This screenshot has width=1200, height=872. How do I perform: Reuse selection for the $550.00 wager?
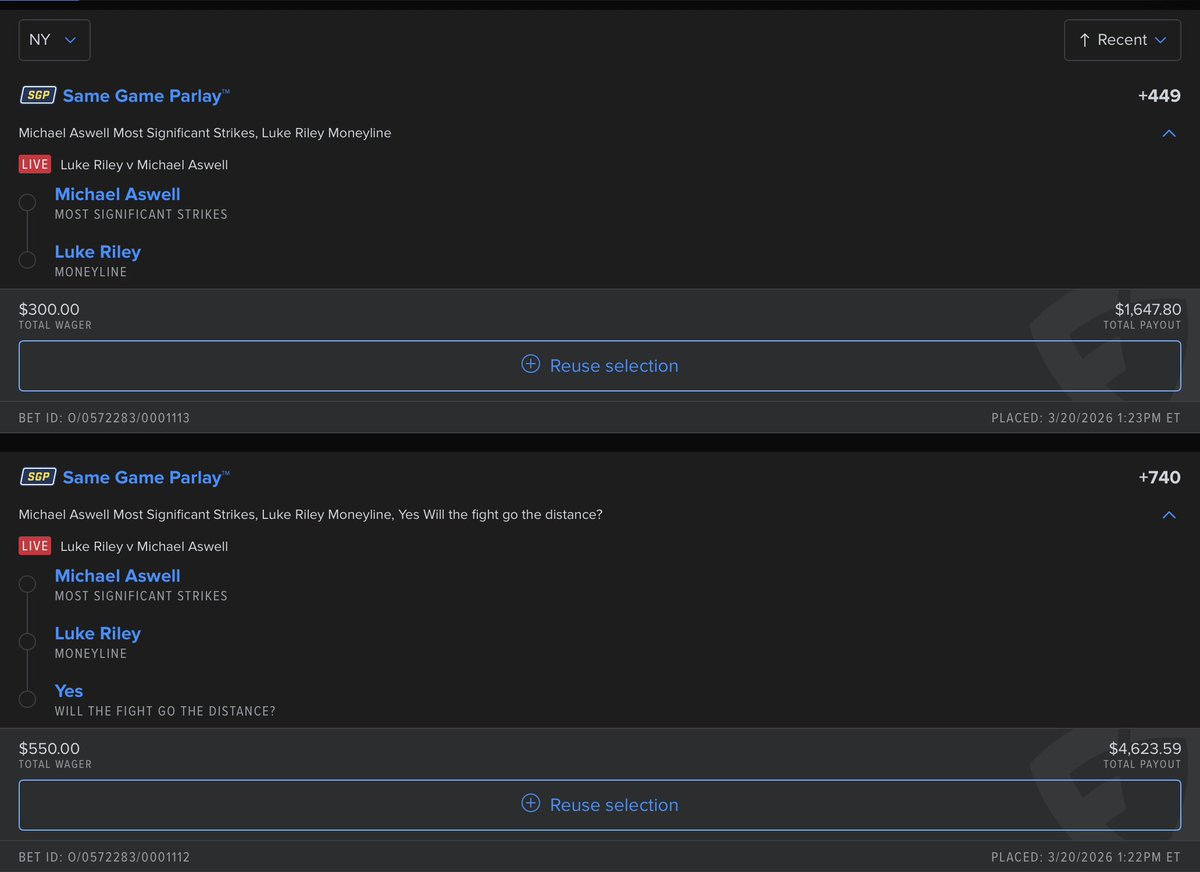(x=600, y=805)
